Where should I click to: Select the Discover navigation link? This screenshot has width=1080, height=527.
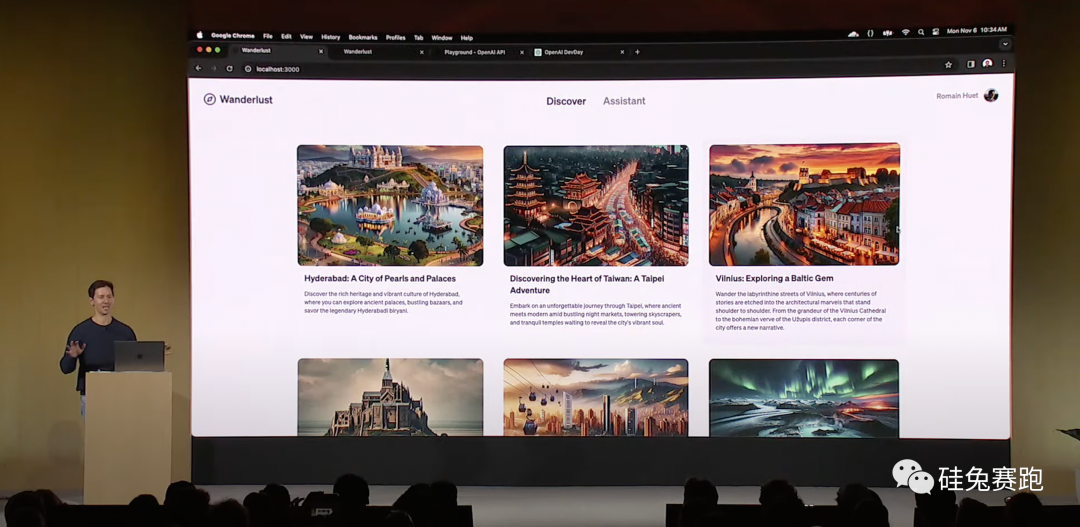(x=566, y=101)
